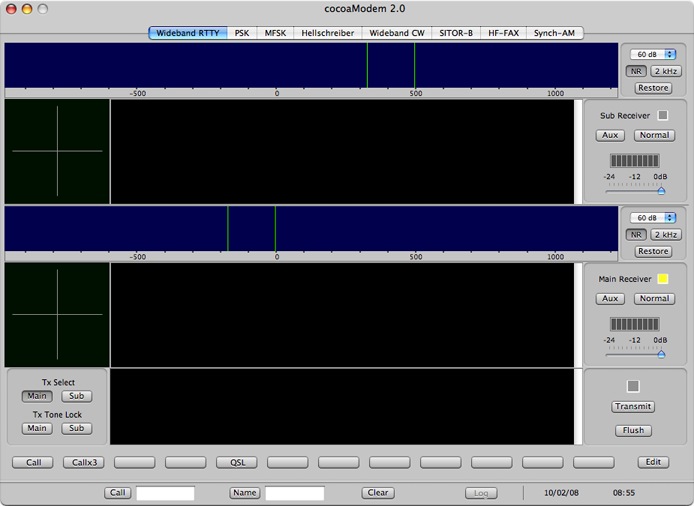This screenshot has height=506, width=694.
Task: Click the Flush button
Action: (633, 430)
